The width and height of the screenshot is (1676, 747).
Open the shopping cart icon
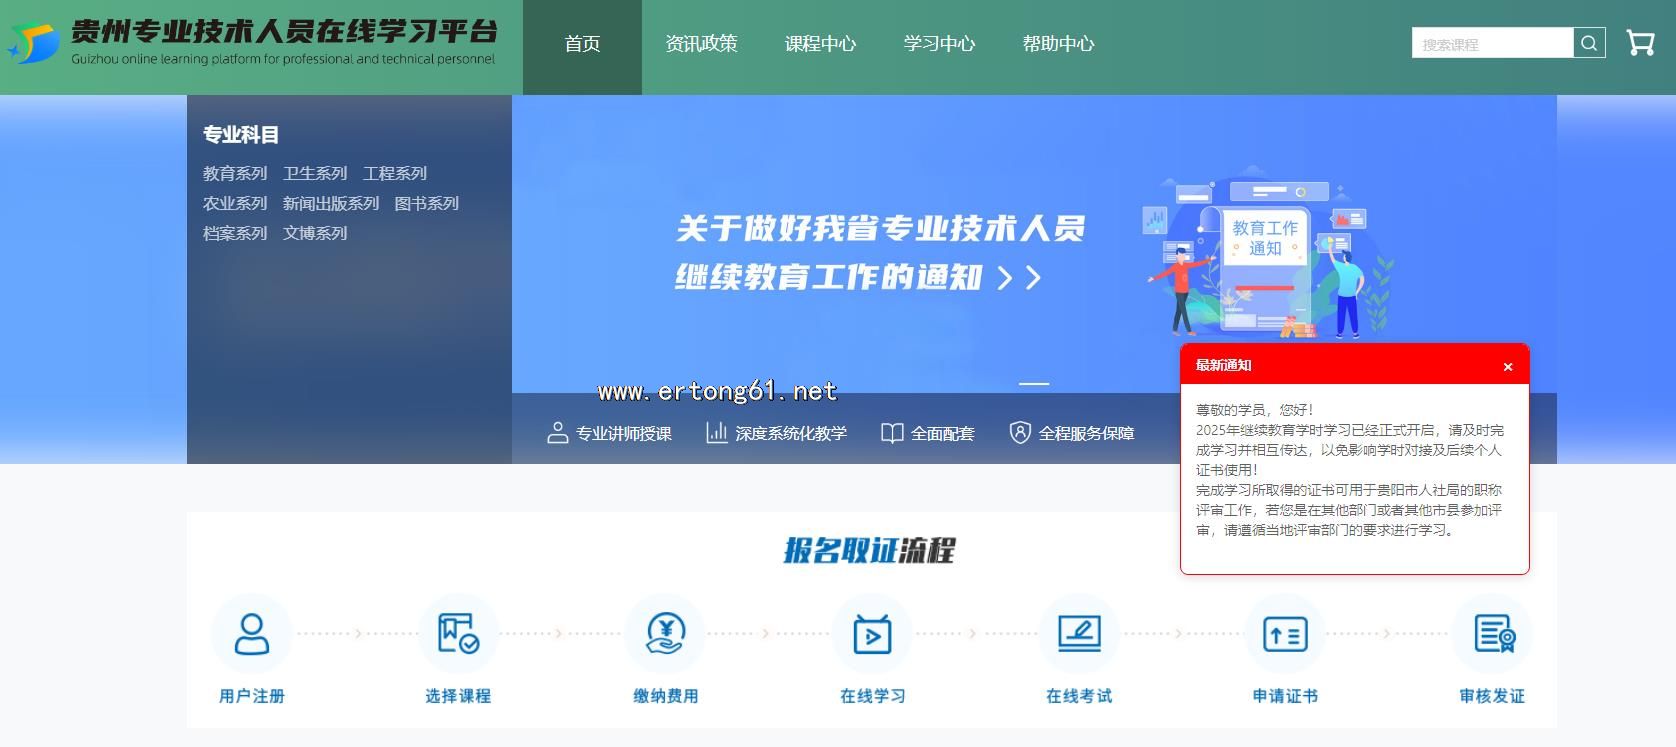(x=1640, y=43)
